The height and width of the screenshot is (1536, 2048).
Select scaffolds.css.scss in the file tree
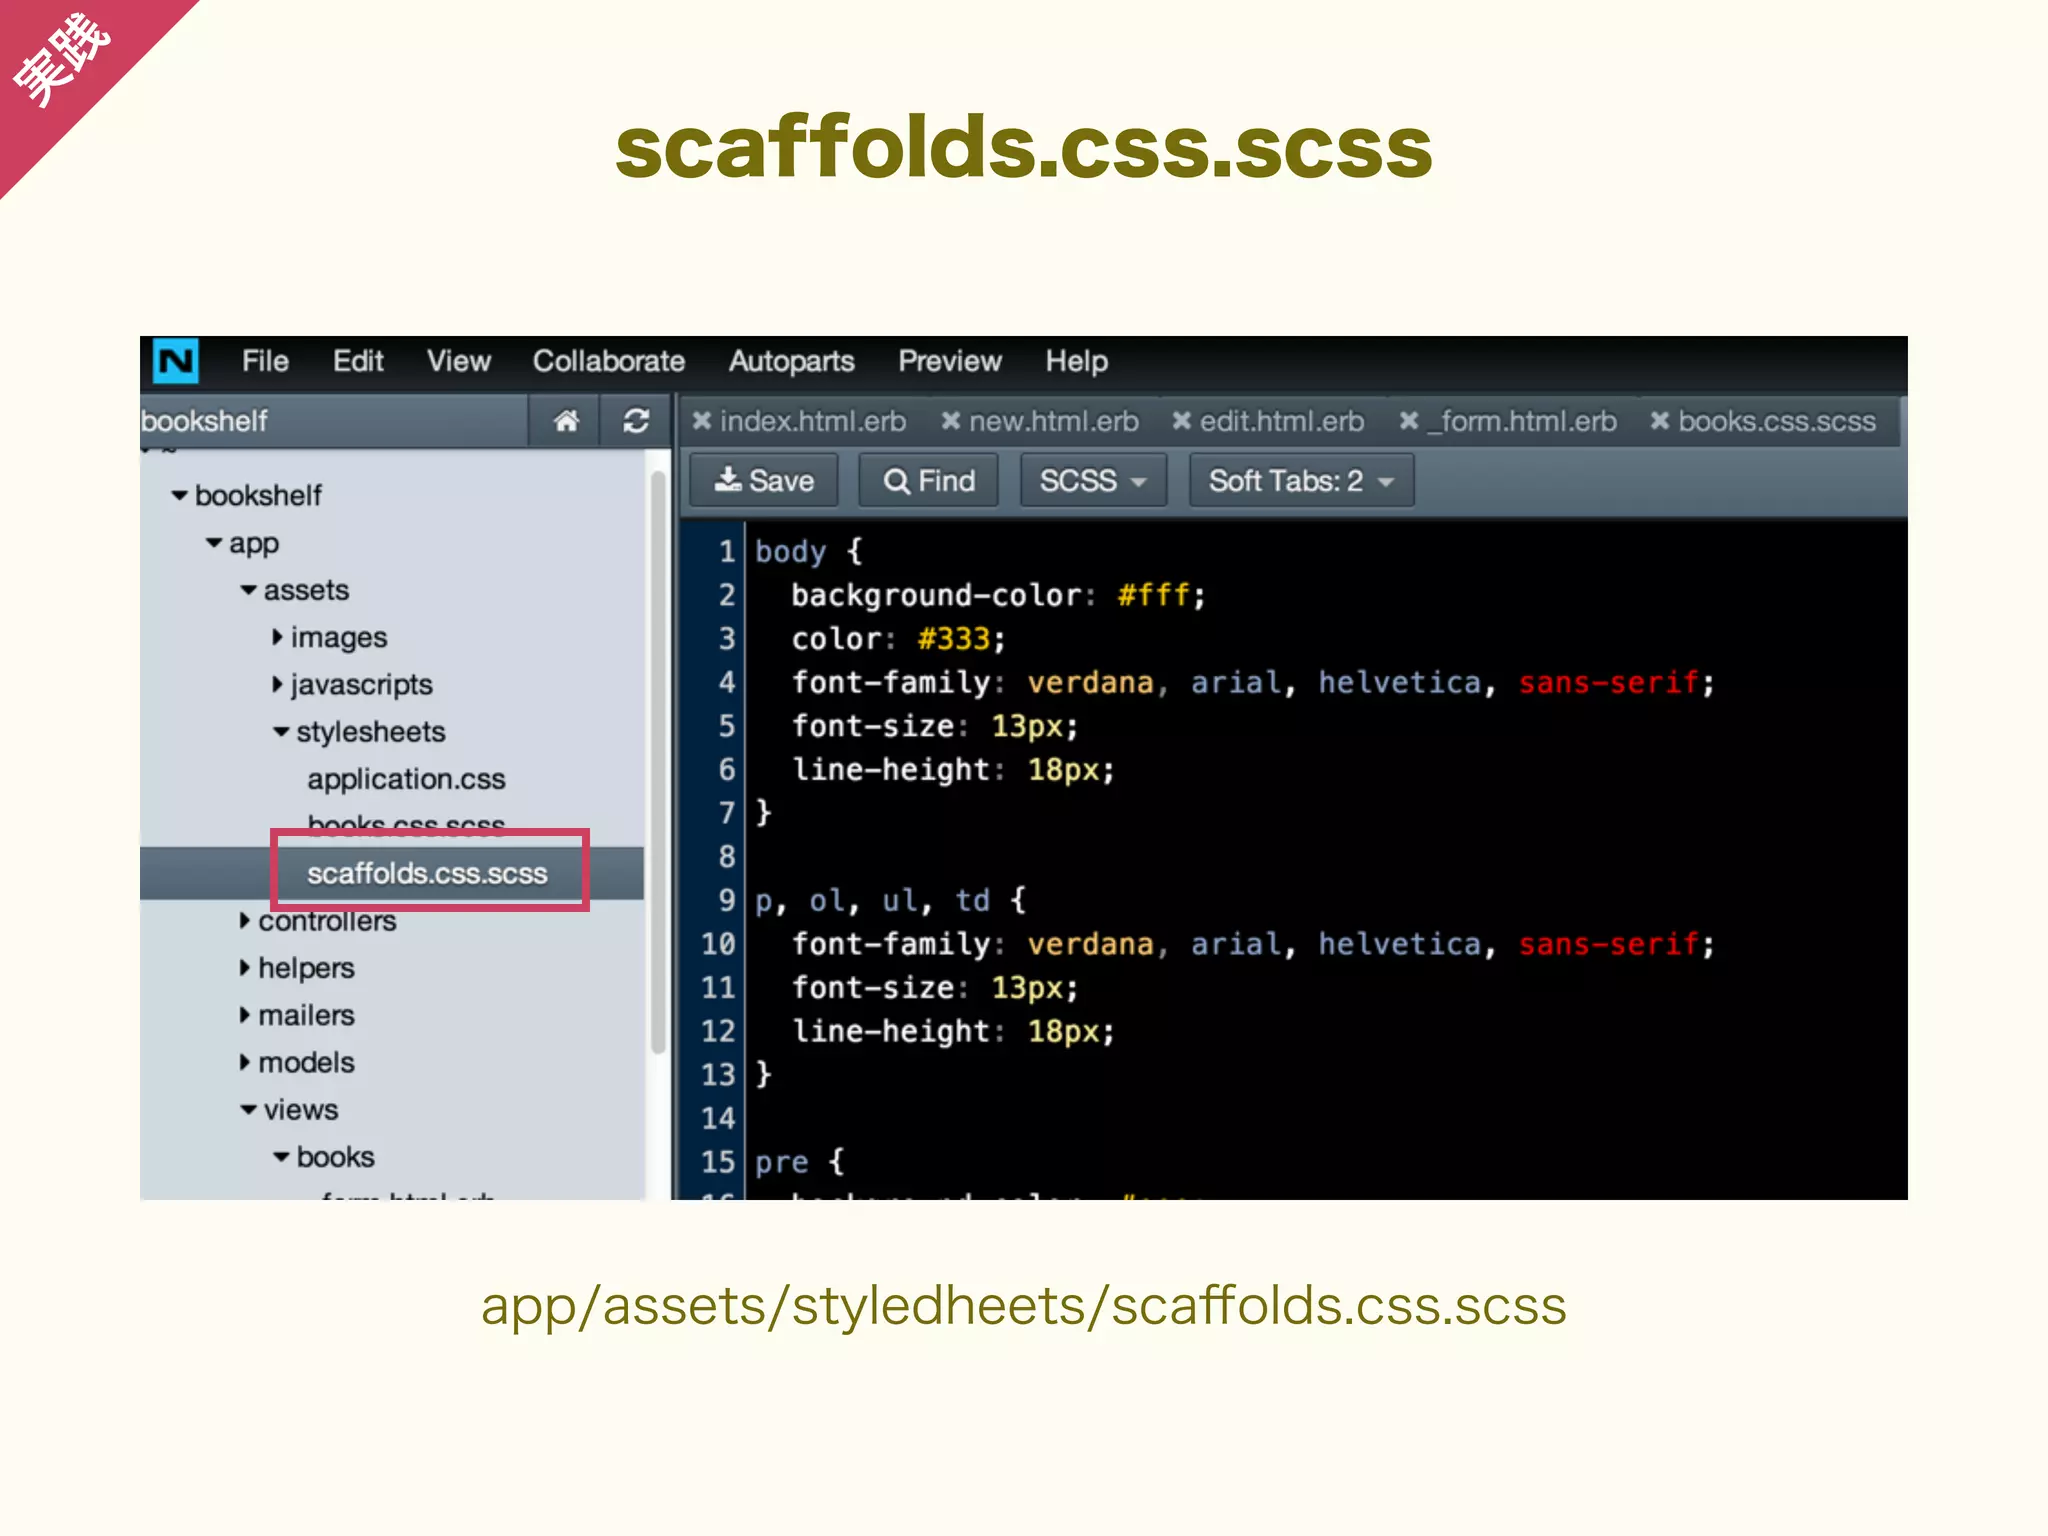tap(427, 873)
